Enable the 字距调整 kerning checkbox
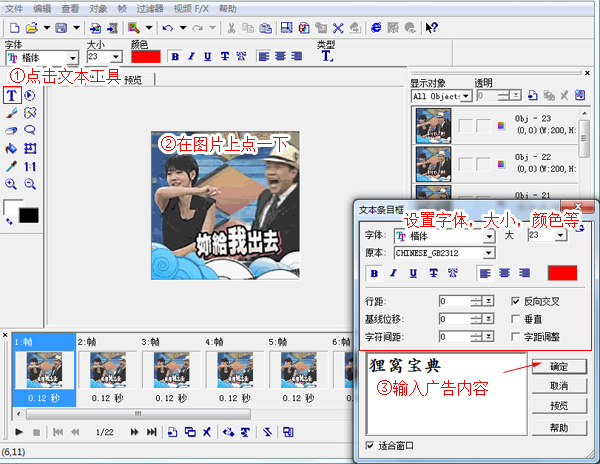The height and width of the screenshot is (464, 600). tap(515, 337)
